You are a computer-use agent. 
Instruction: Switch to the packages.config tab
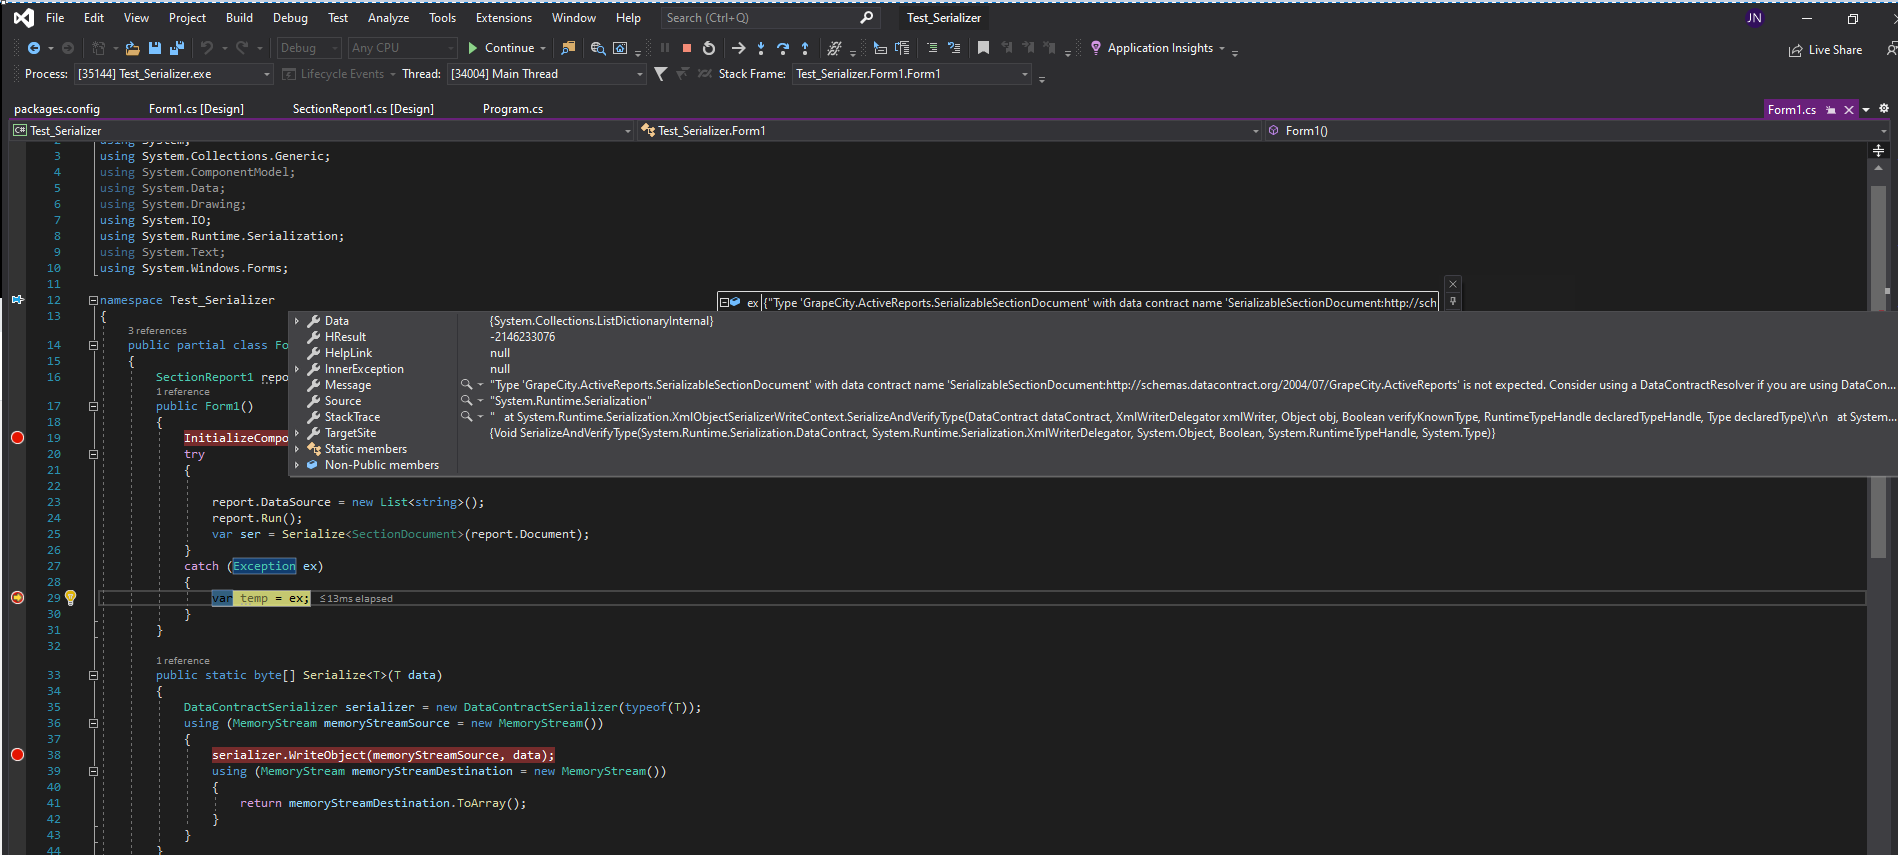pyautogui.click(x=57, y=109)
